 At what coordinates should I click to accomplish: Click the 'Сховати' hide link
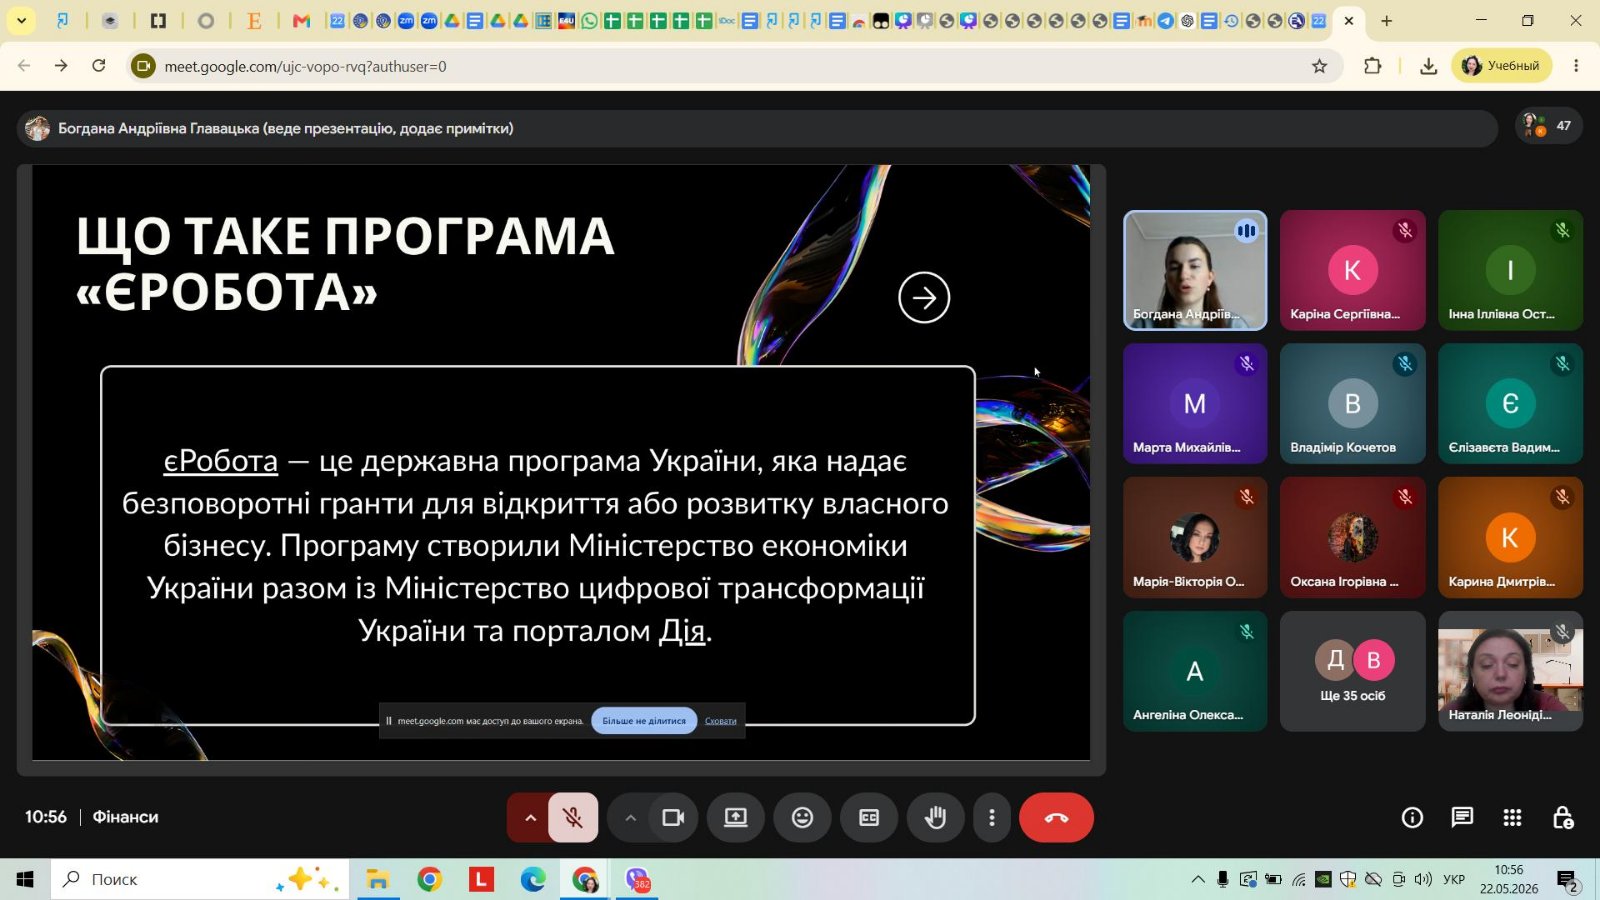click(720, 721)
